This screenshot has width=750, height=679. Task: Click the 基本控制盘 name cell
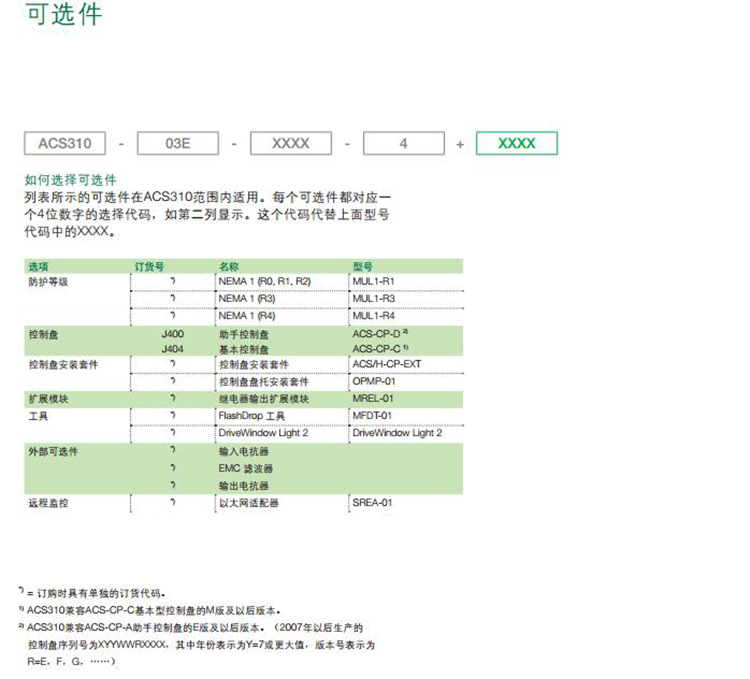244,350
